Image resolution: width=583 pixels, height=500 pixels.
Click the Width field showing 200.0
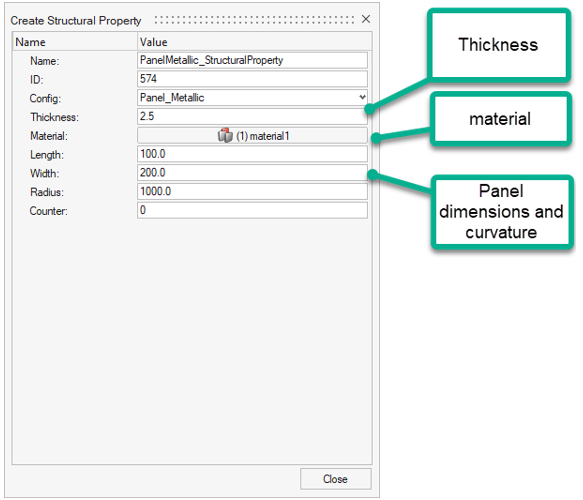coord(252,173)
